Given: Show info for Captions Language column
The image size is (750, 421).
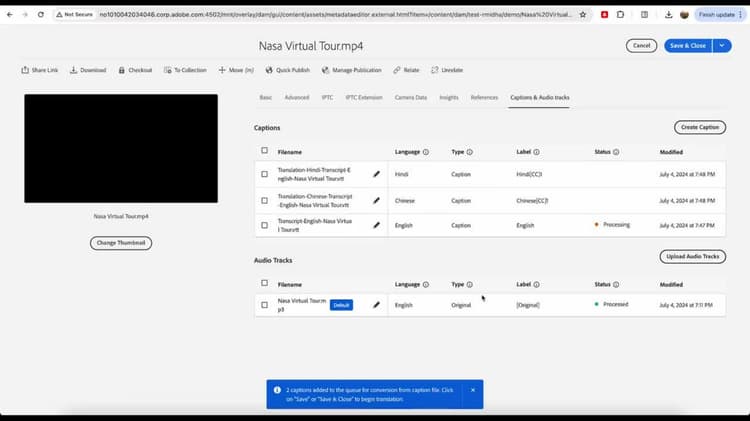Looking at the screenshot, I should coord(426,152).
